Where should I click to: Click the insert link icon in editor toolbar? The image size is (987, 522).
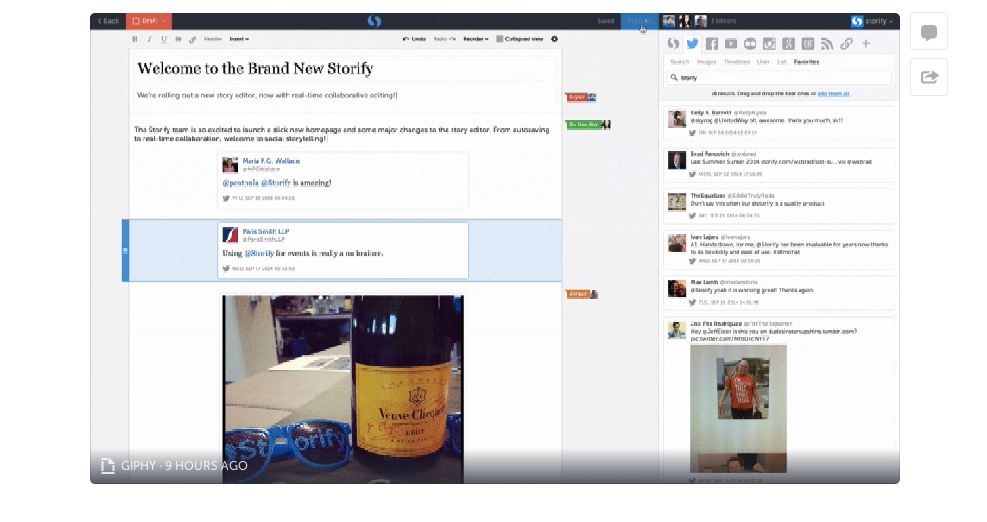tap(193, 39)
